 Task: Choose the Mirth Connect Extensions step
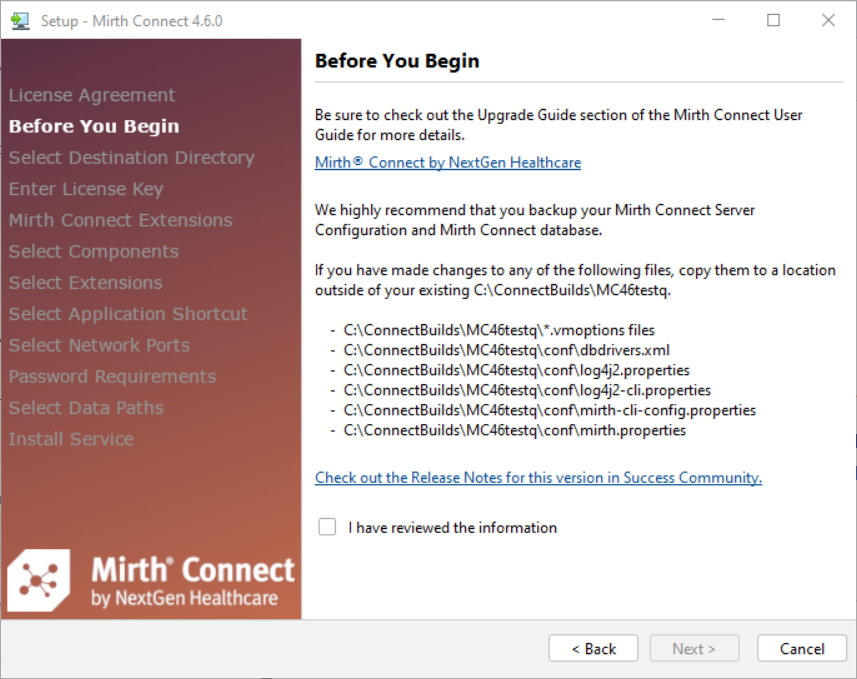coord(120,220)
